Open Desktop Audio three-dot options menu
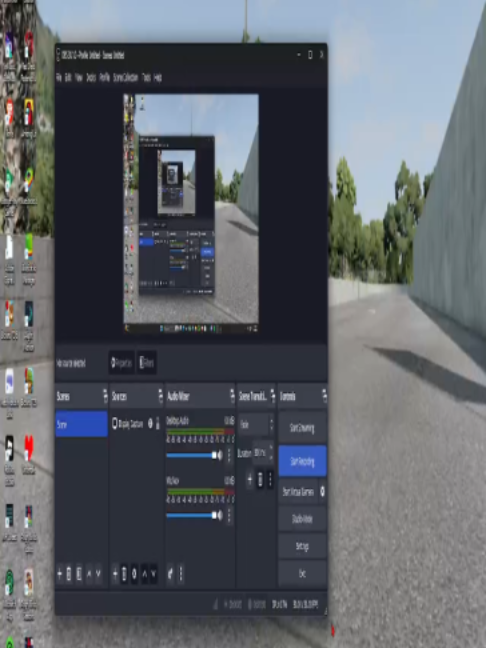 229,455
